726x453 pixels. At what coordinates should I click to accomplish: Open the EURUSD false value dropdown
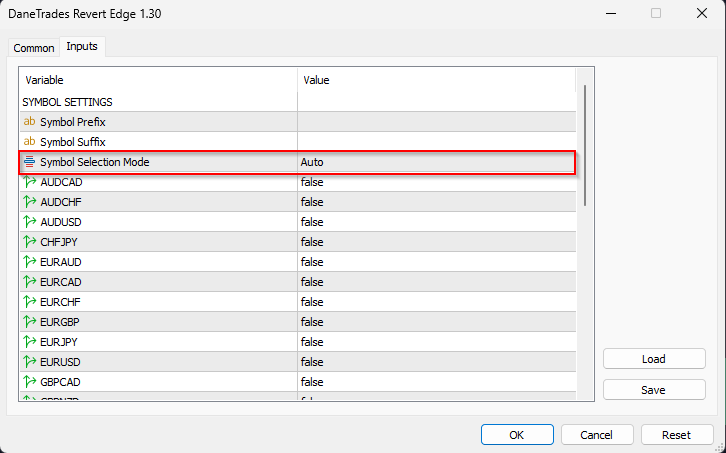[437, 361]
